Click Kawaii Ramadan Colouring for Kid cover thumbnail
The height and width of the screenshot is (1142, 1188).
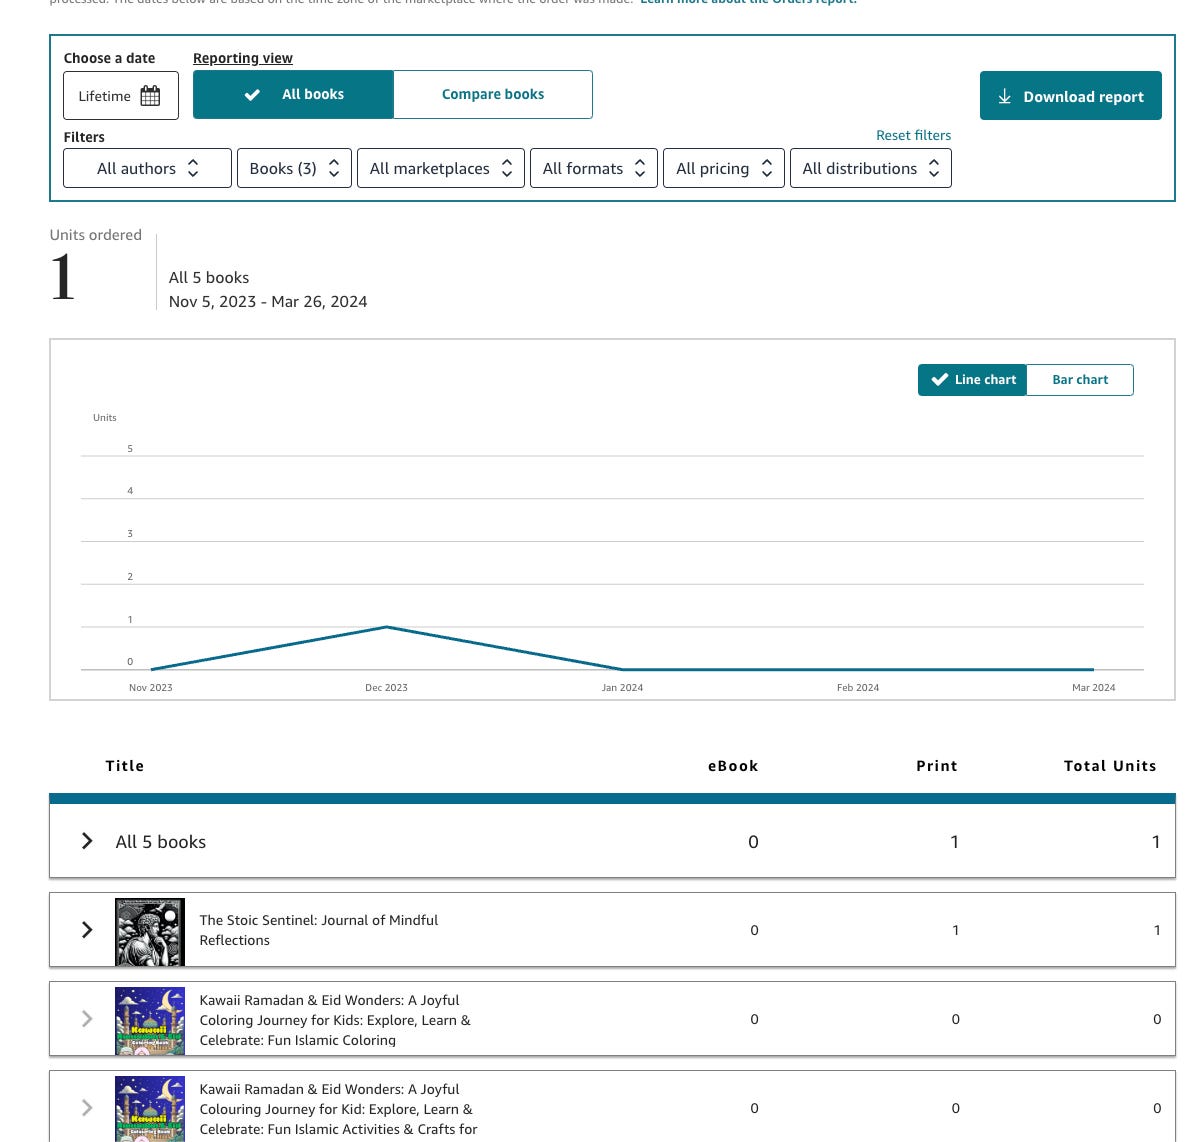150,1109
